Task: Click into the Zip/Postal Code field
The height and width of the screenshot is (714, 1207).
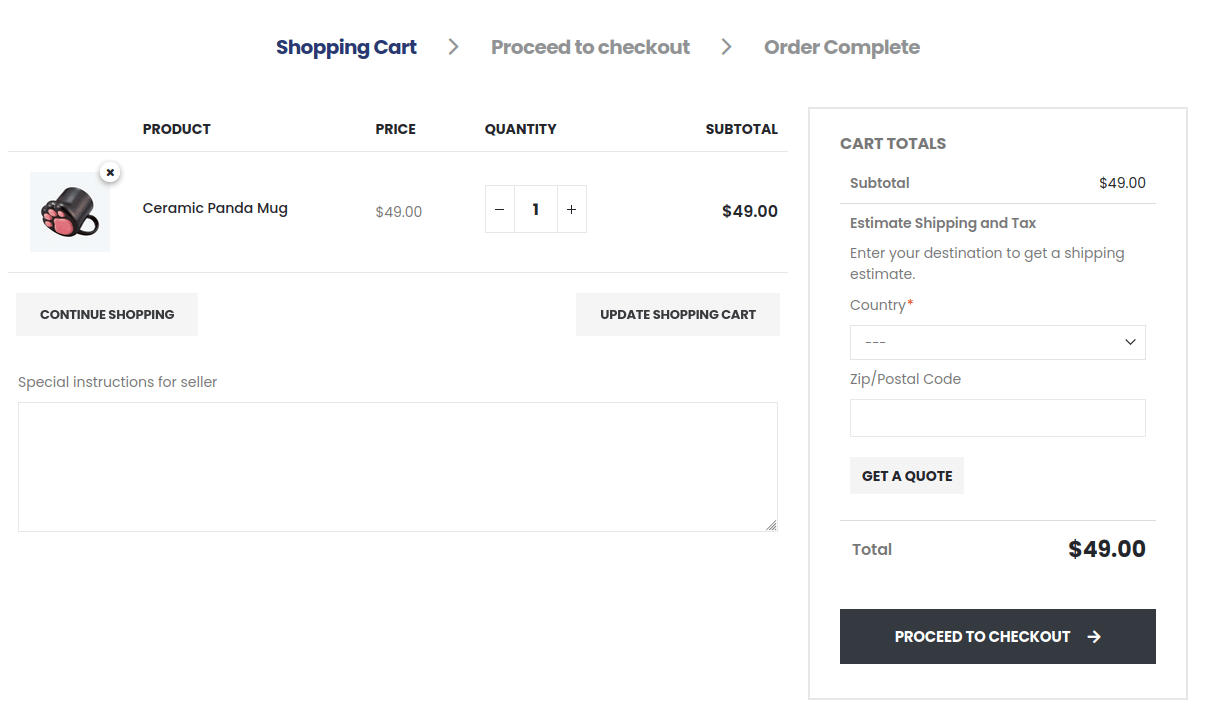Action: (997, 418)
